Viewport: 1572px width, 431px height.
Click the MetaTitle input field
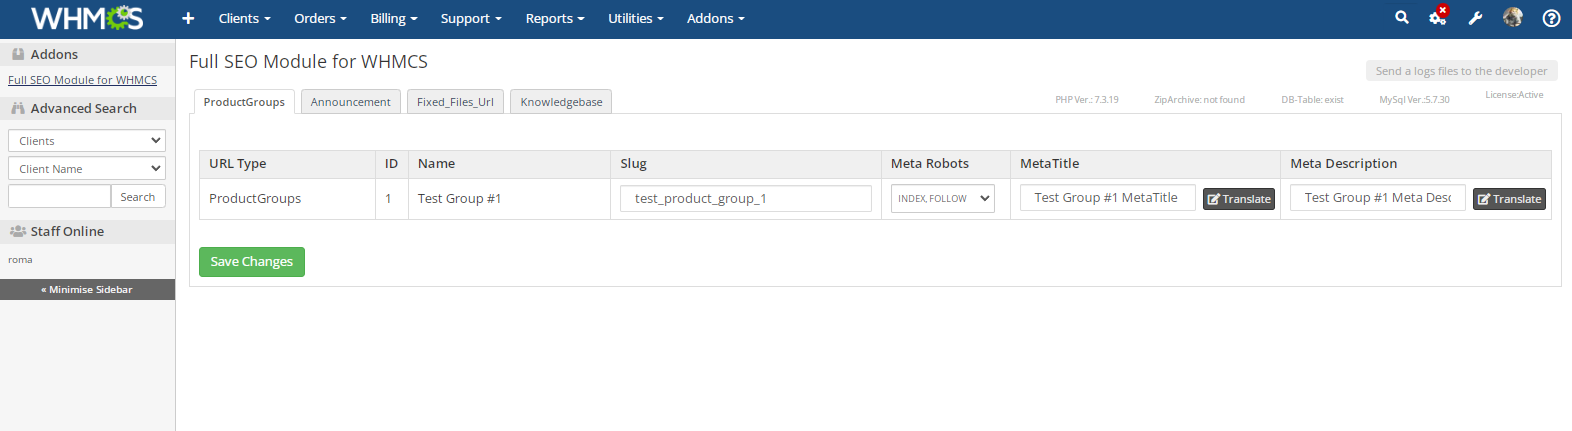click(x=1108, y=198)
